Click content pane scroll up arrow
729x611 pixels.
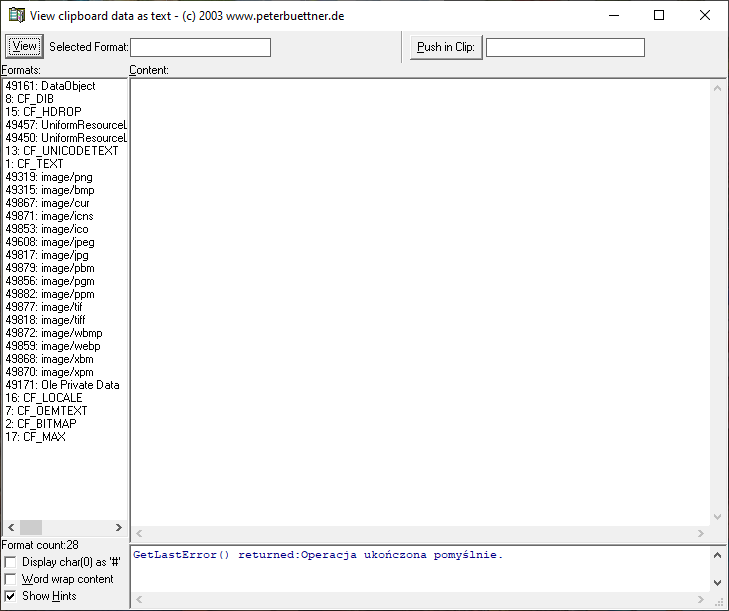click(x=718, y=88)
